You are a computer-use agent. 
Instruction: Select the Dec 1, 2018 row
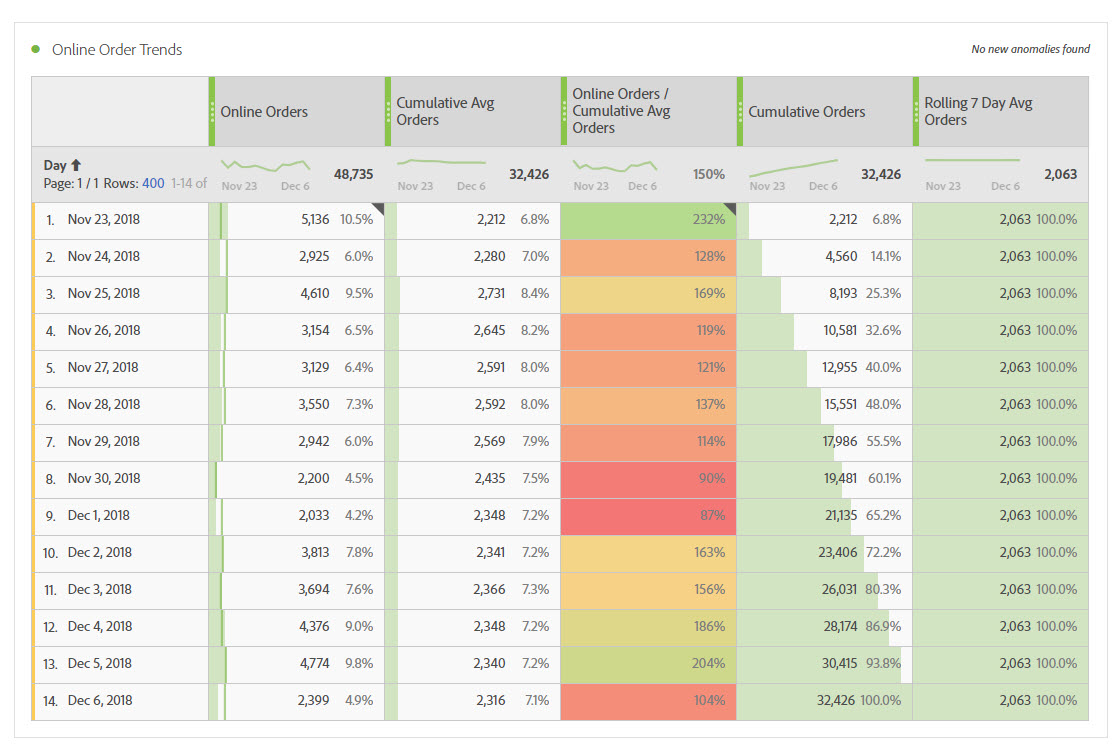tap(98, 515)
